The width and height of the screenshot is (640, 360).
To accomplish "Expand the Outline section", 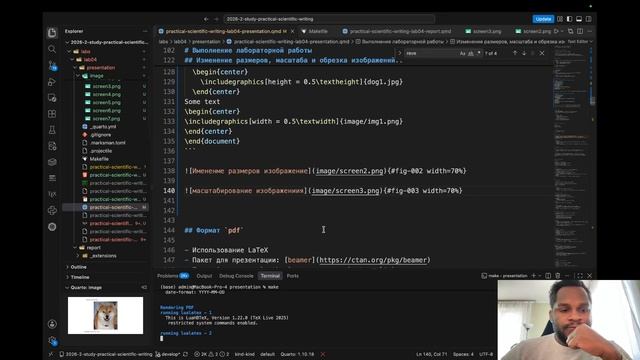I will 78,267.
